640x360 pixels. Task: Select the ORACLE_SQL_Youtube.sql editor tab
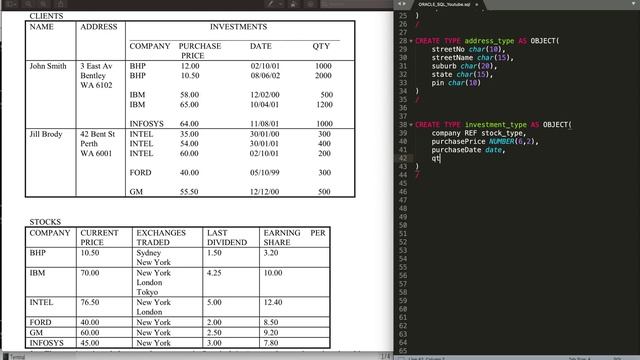click(x=448, y=4)
